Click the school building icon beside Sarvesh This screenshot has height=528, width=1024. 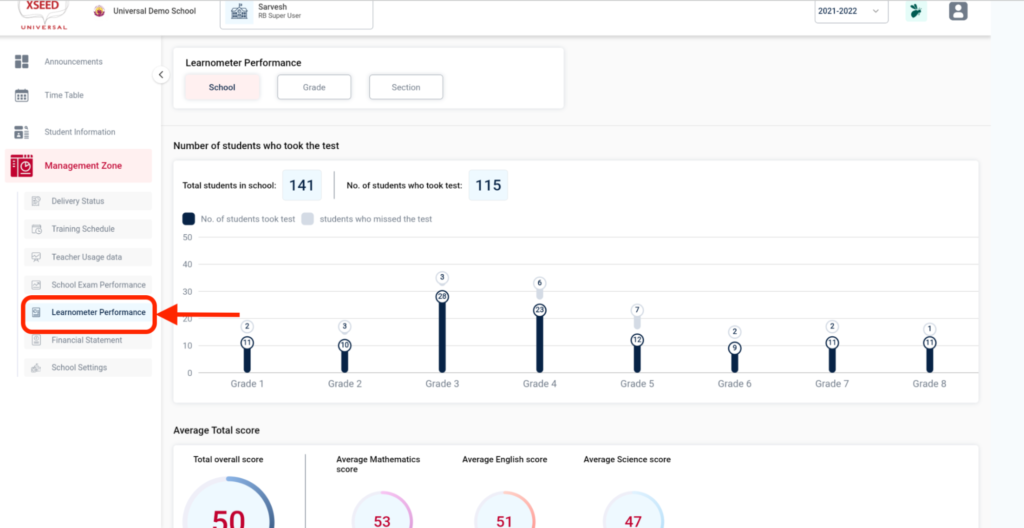click(x=240, y=12)
